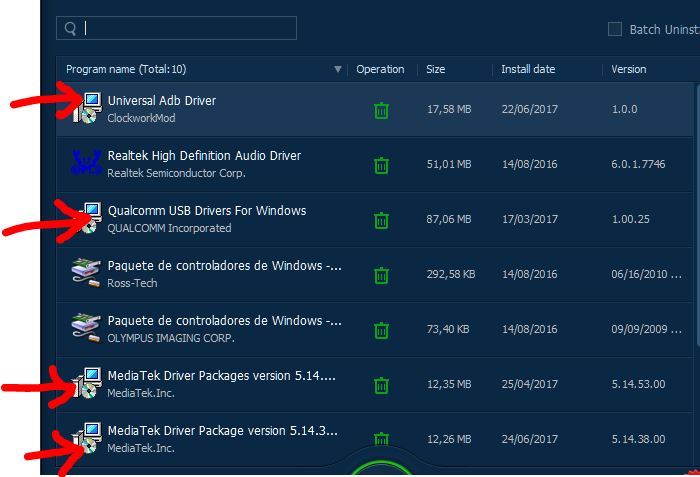Click the 25/04/2017 install date

point(529,384)
